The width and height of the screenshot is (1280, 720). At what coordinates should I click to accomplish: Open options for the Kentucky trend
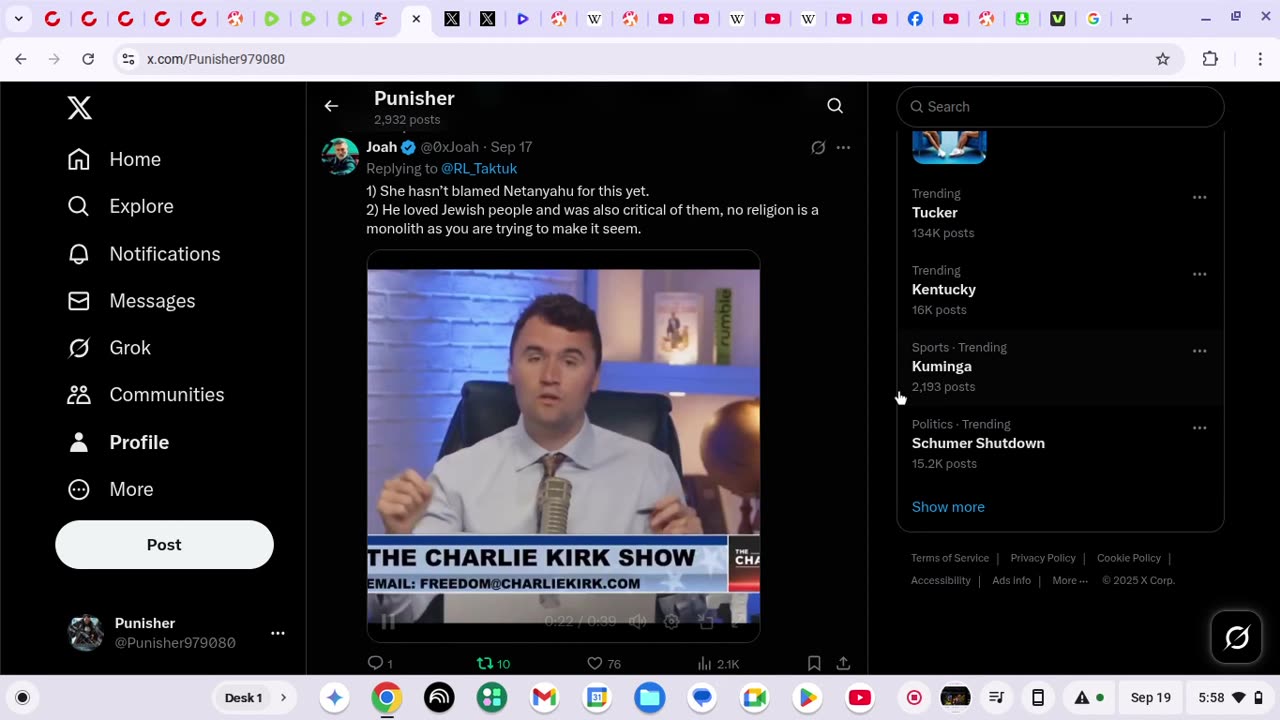click(x=1199, y=274)
